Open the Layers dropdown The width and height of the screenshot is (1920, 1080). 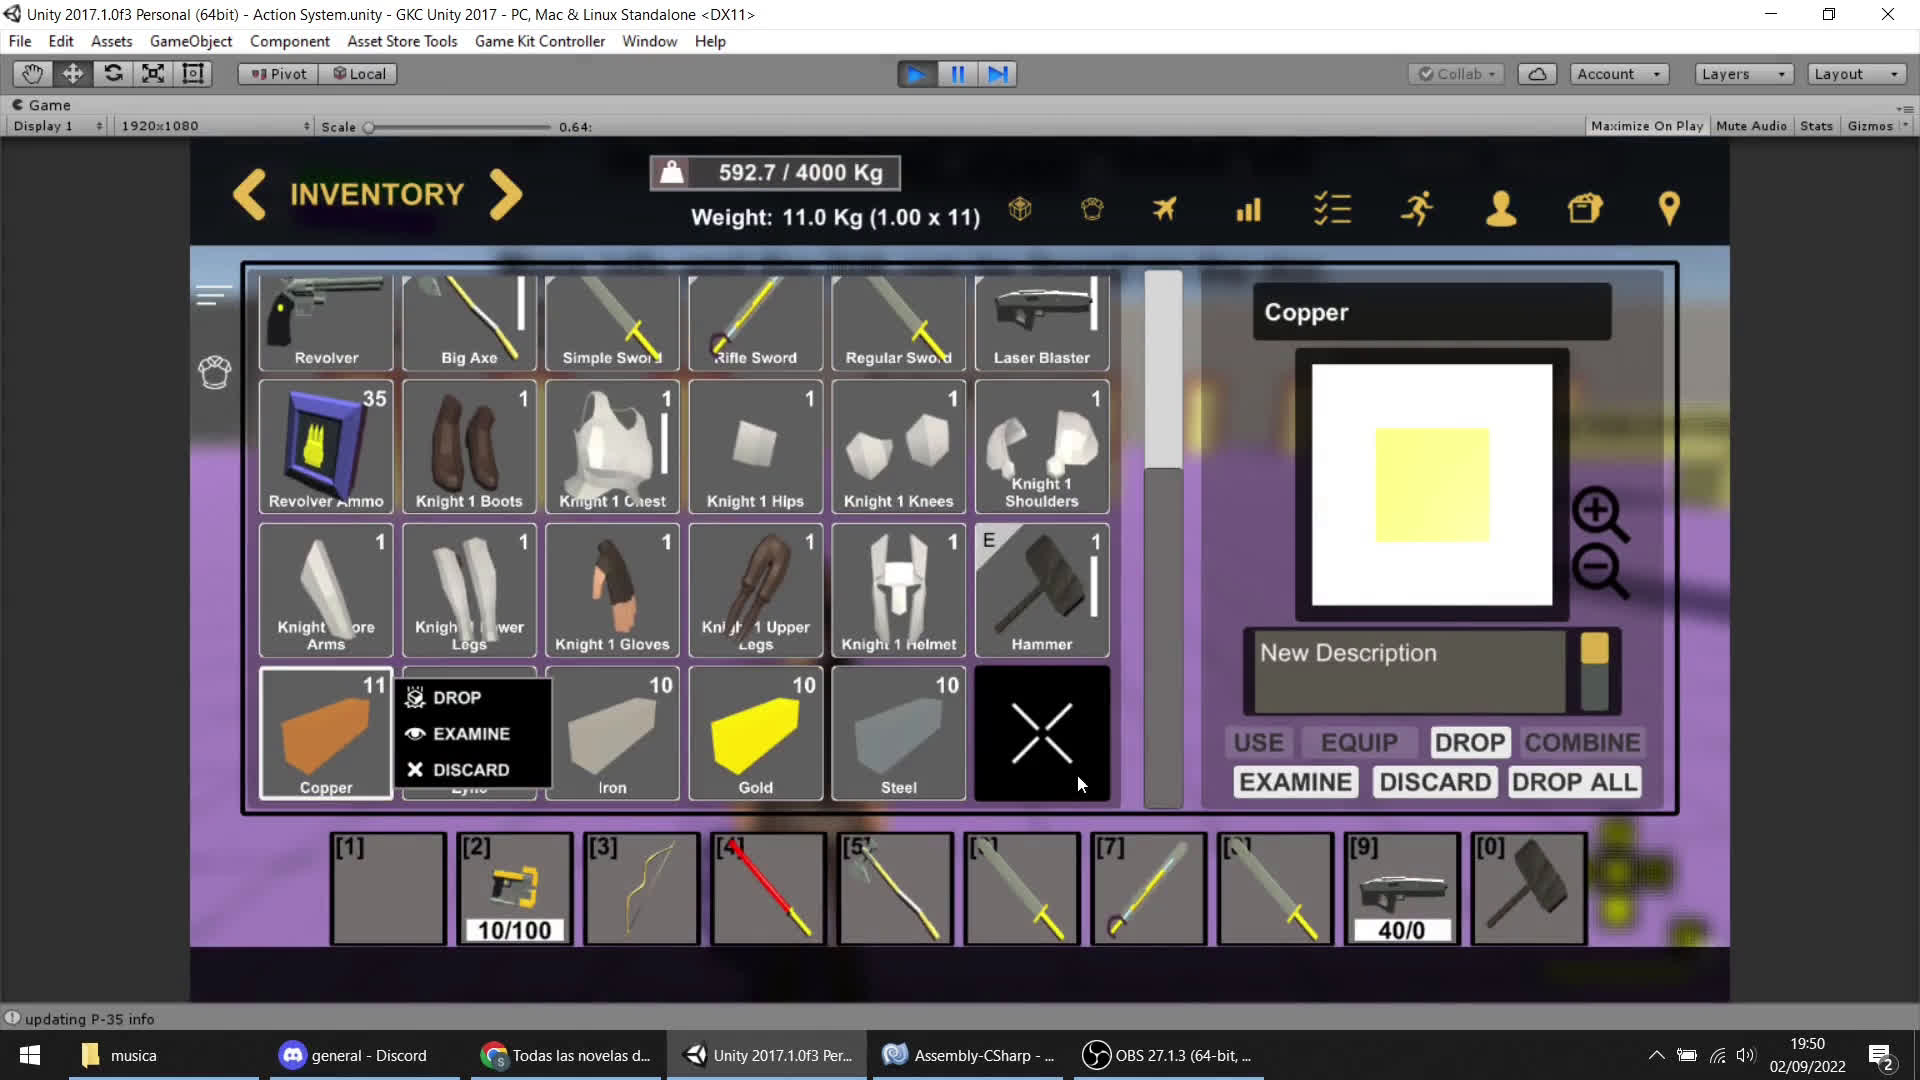pyautogui.click(x=1742, y=73)
